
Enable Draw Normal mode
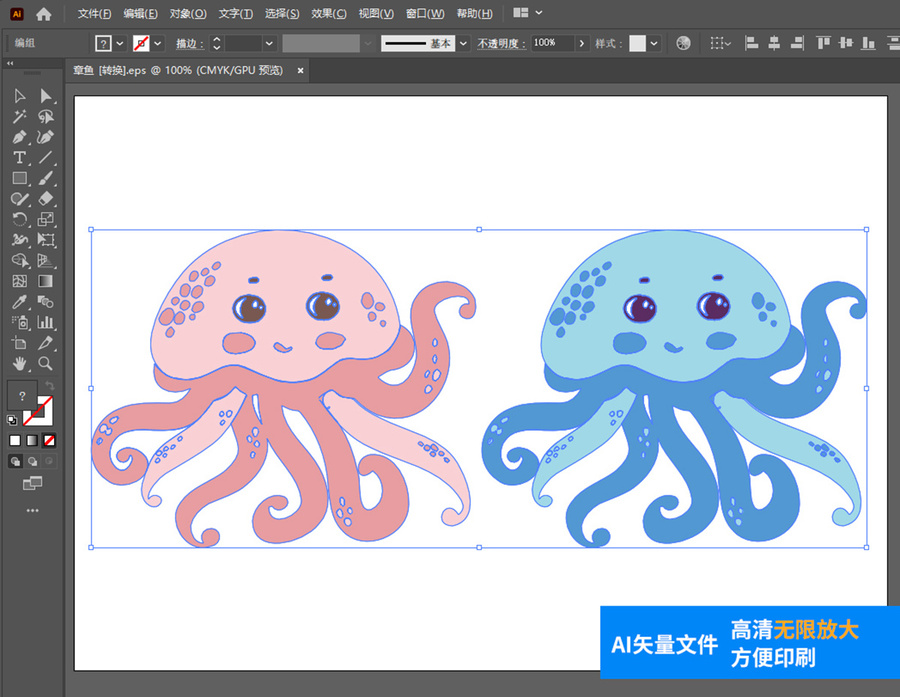15,461
